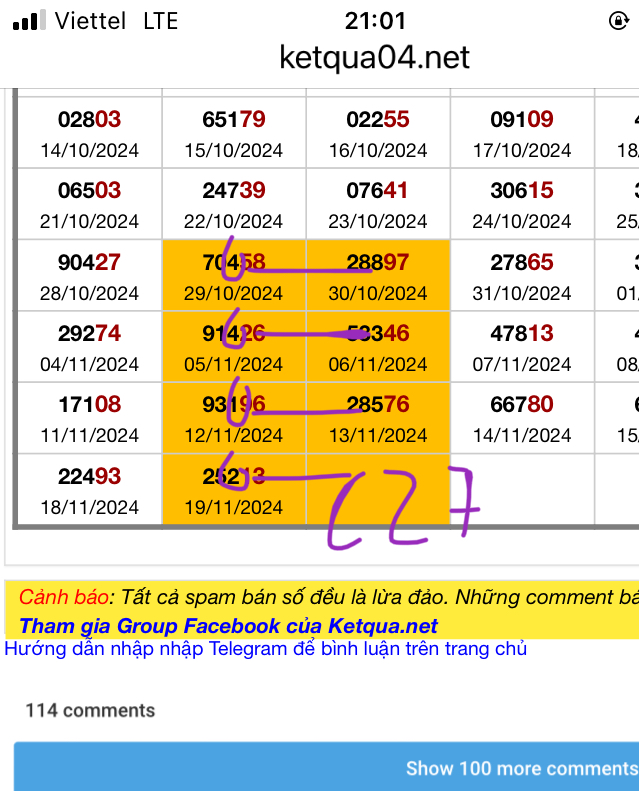Tap the ketqua04.net address bar

[374, 57]
